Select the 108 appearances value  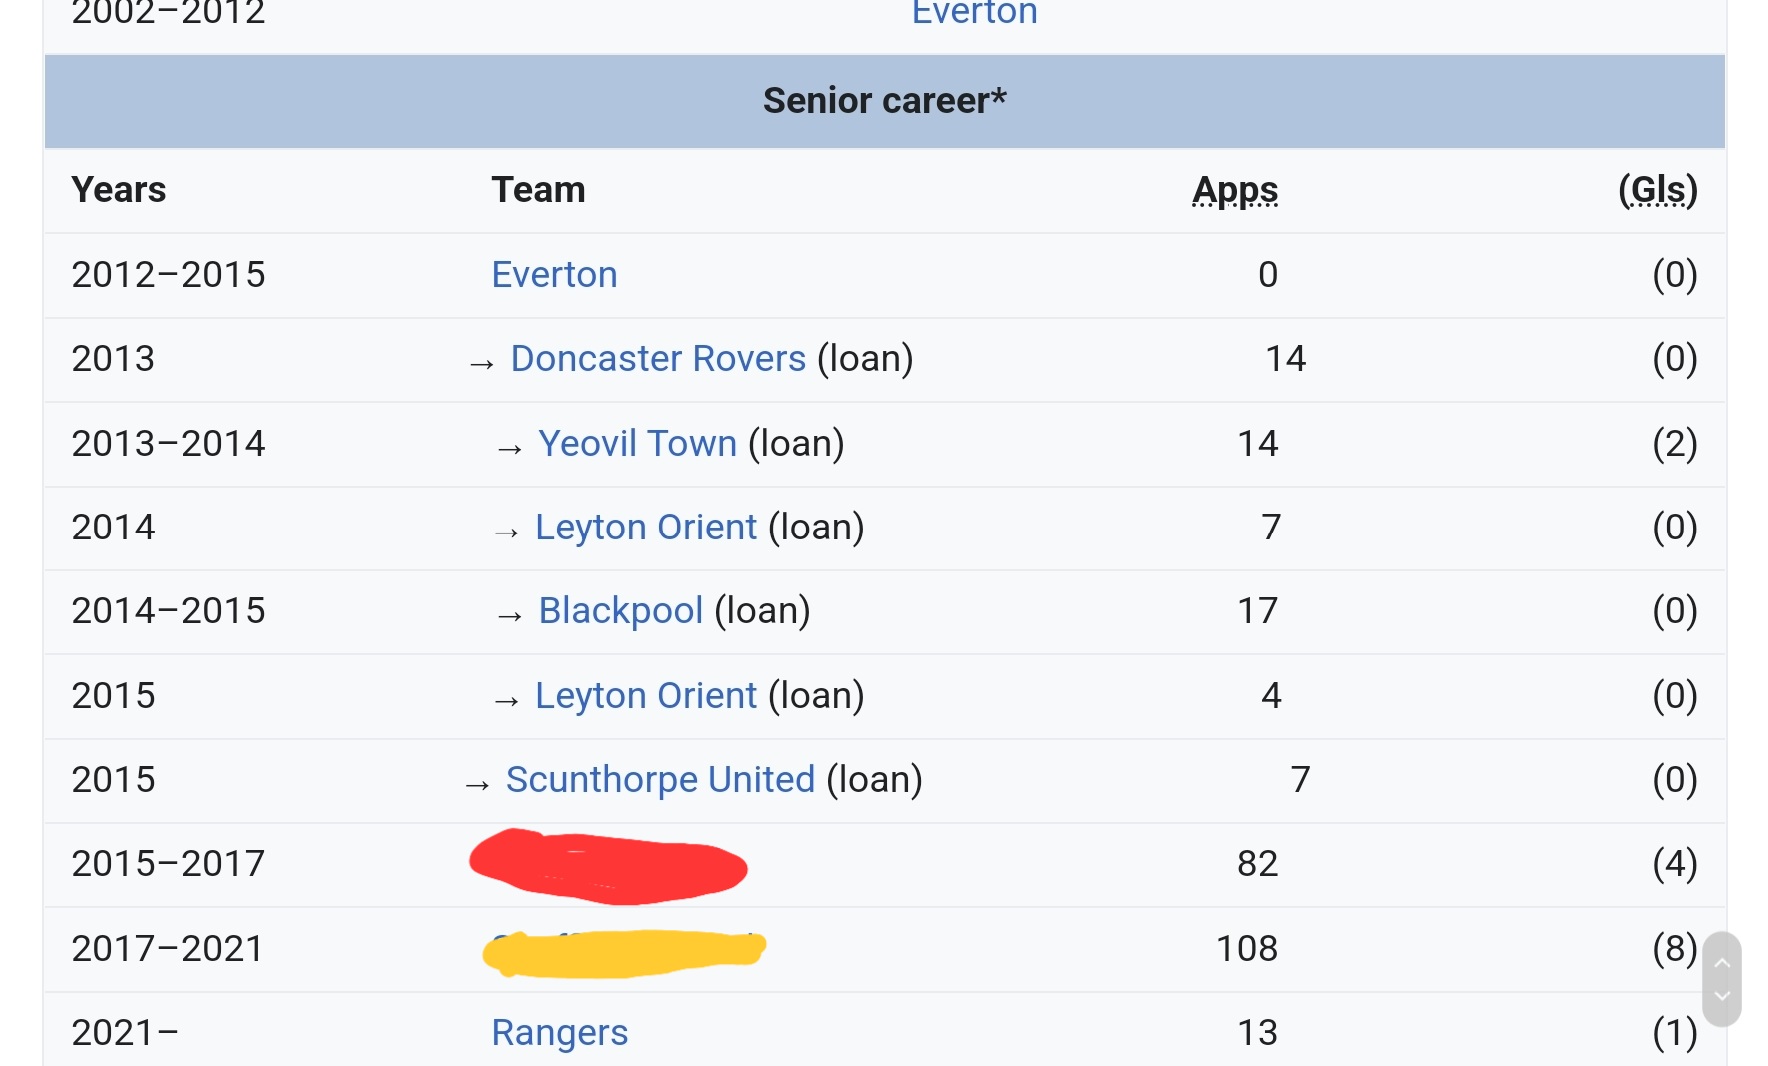(1246, 948)
